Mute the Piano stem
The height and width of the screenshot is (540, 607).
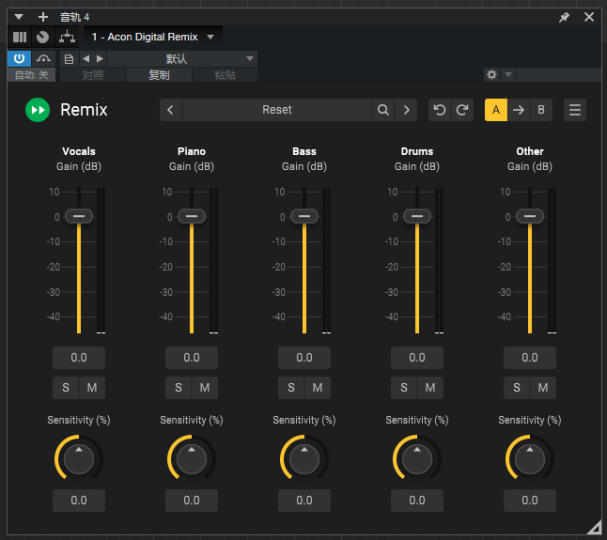(204, 388)
